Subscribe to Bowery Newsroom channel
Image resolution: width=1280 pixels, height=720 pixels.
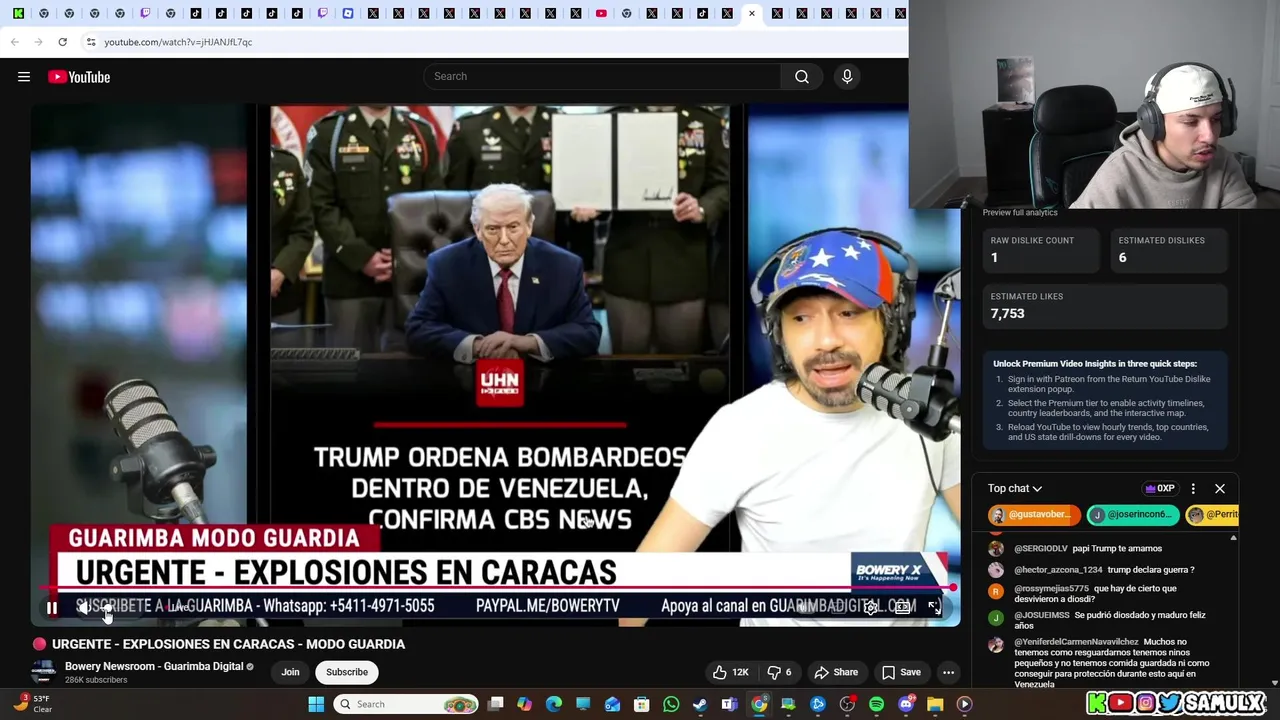[x=347, y=672]
